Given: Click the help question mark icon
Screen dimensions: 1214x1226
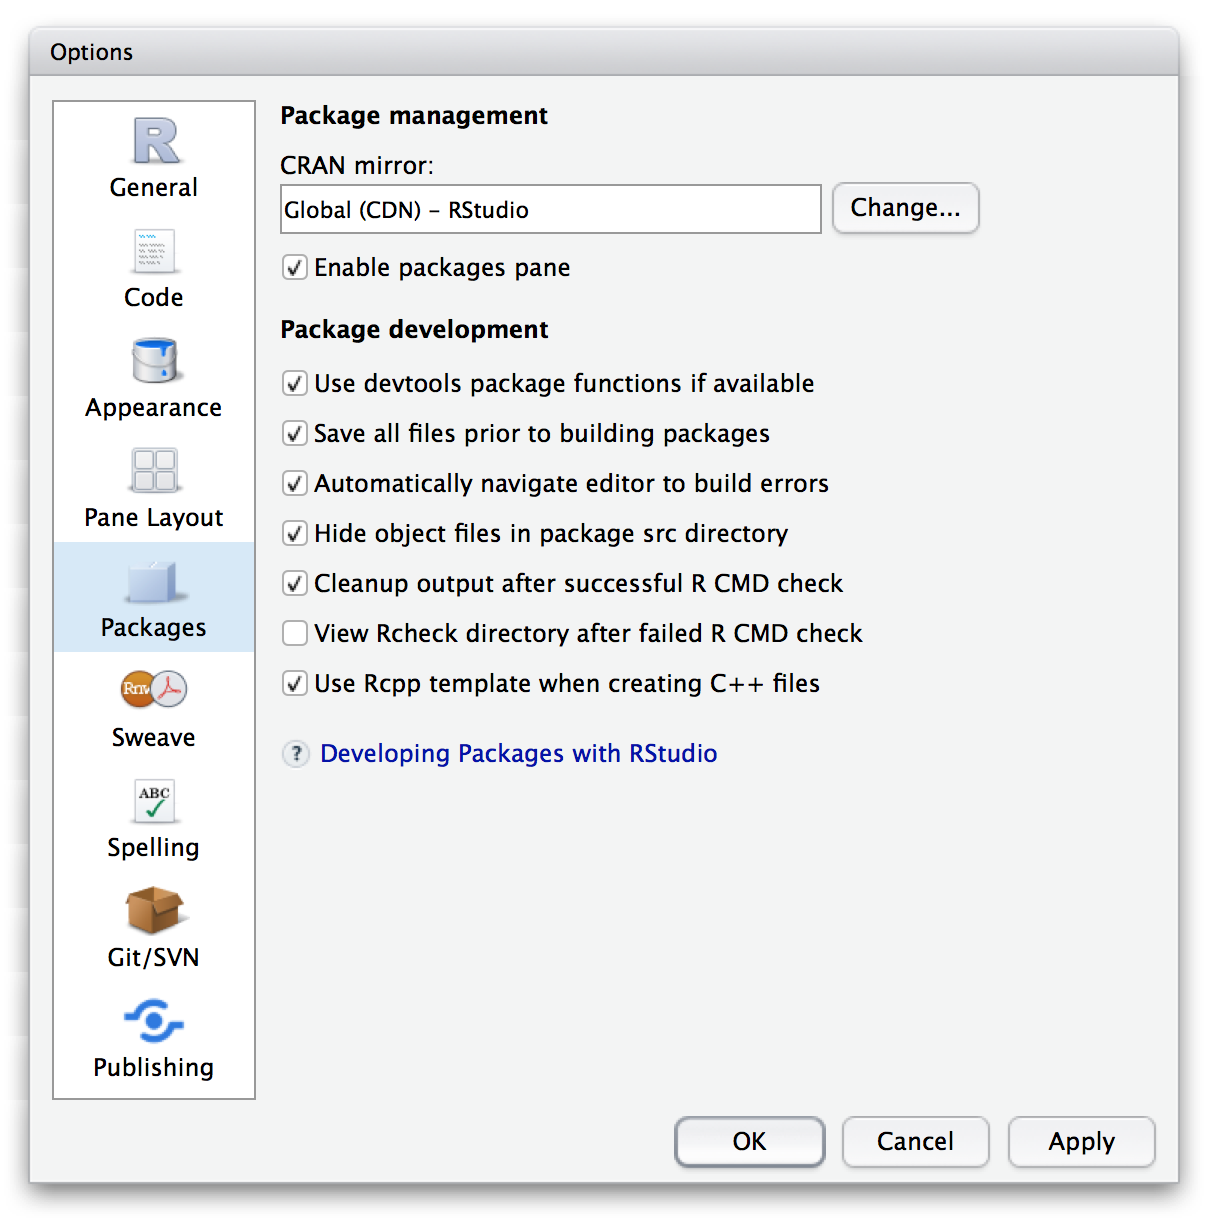Looking at the screenshot, I should click(296, 753).
